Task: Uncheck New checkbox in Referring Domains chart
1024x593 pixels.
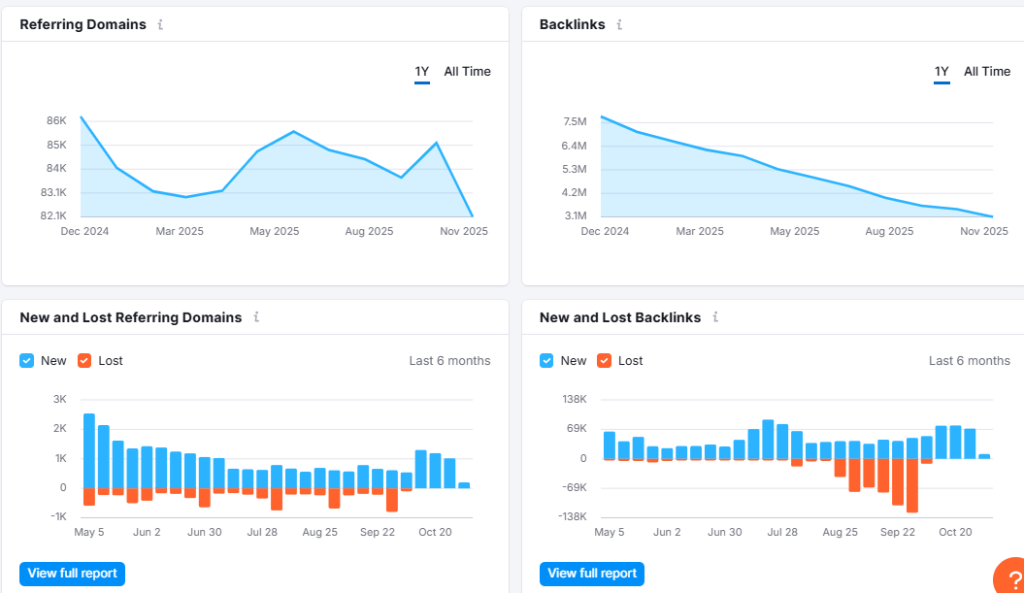Action: pos(27,361)
